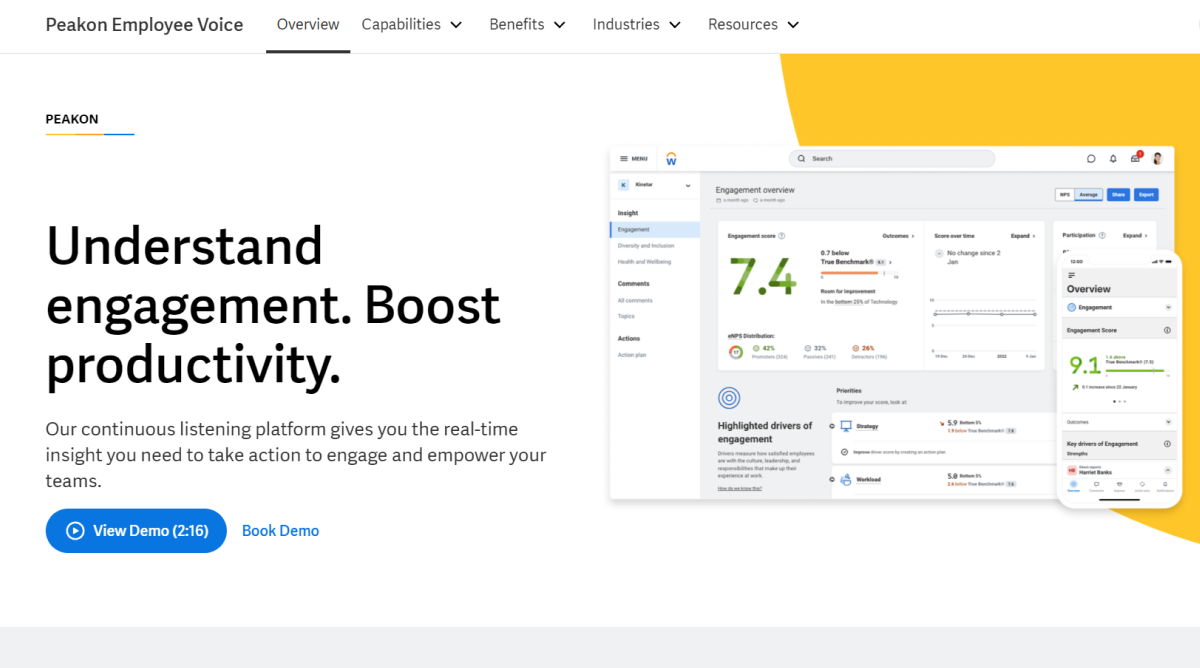Viewport: 1200px width, 668px height.
Task: Expand the Benefits dropdown menu
Action: click(527, 25)
